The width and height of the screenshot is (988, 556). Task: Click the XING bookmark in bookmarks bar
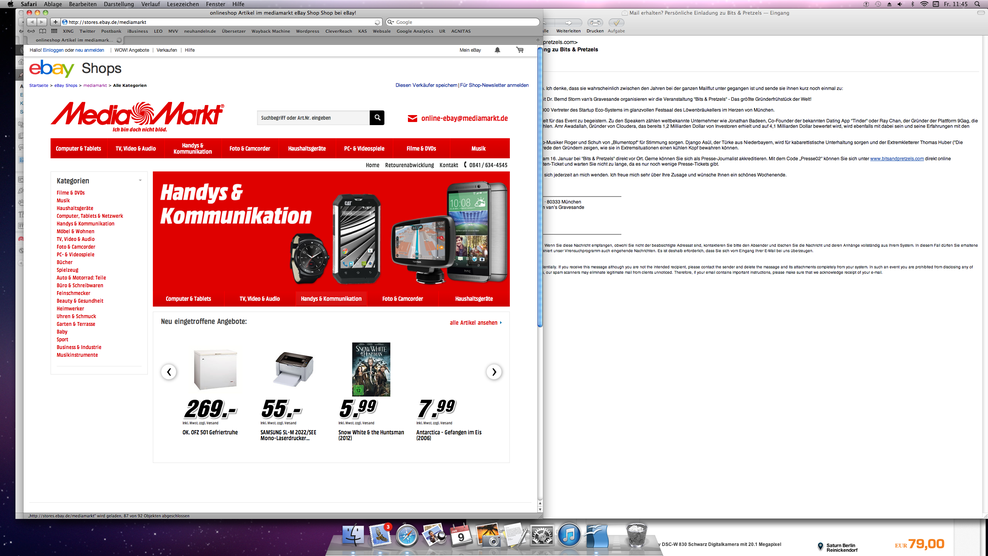[x=68, y=31]
